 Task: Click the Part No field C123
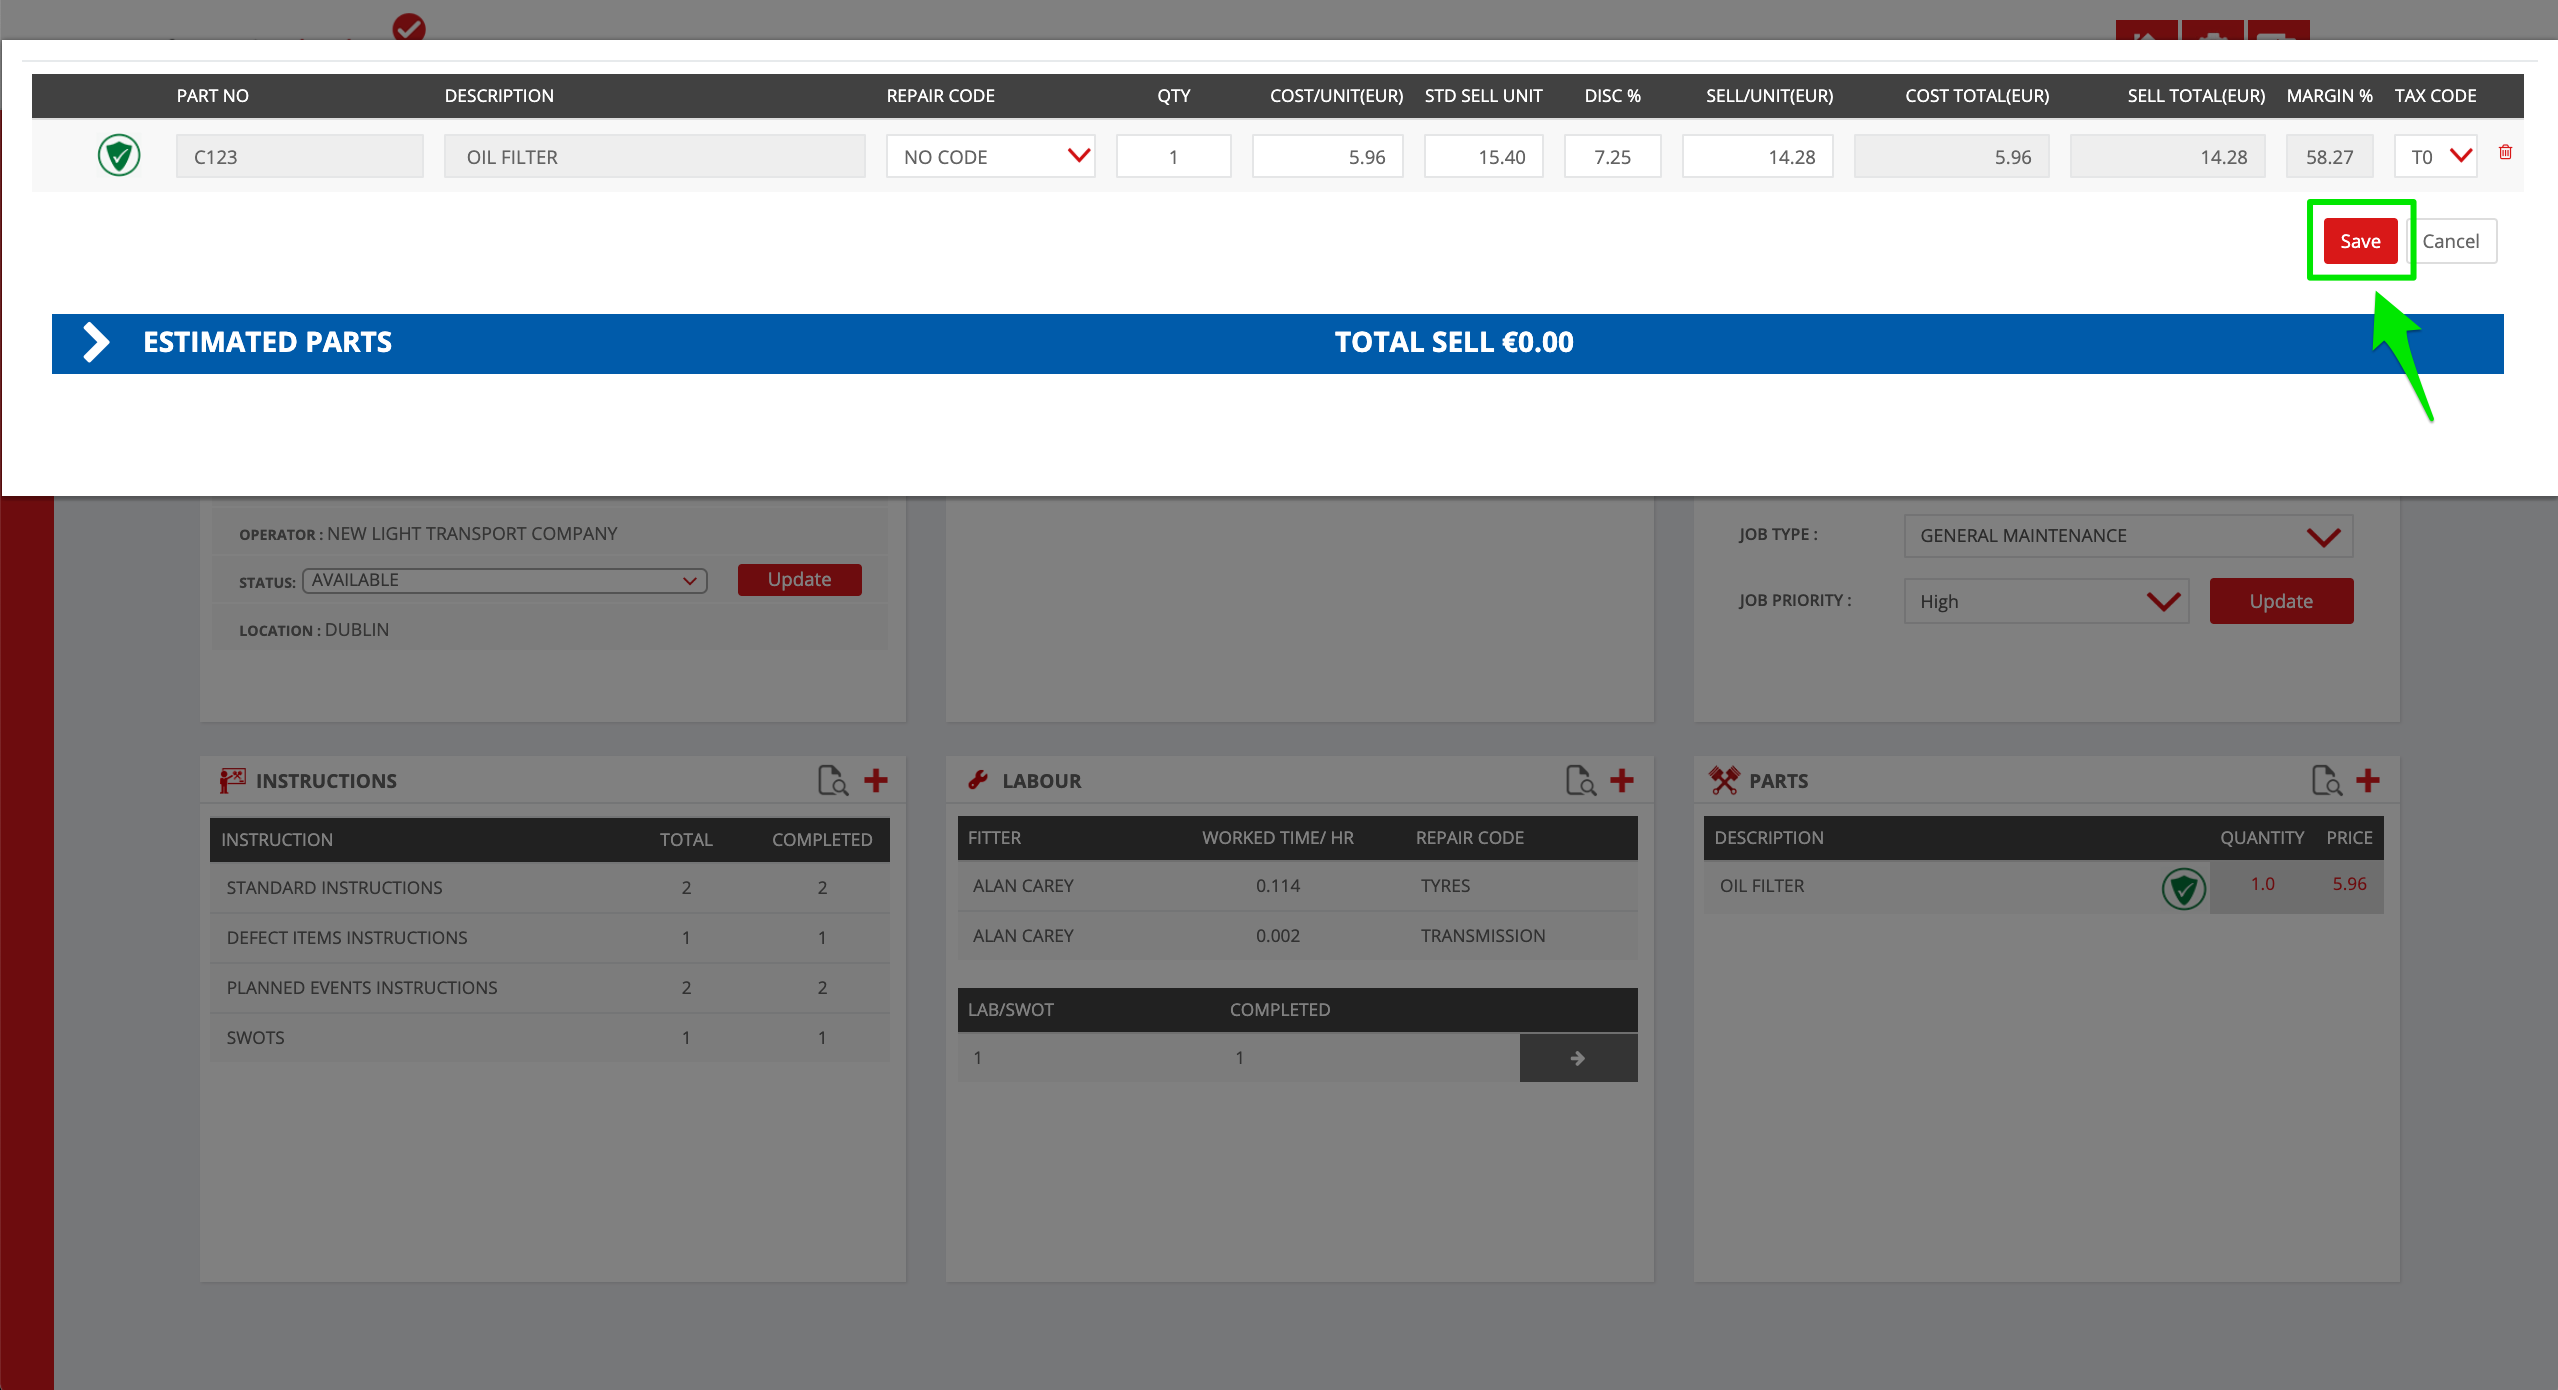pyautogui.click(x=299, y=156)
